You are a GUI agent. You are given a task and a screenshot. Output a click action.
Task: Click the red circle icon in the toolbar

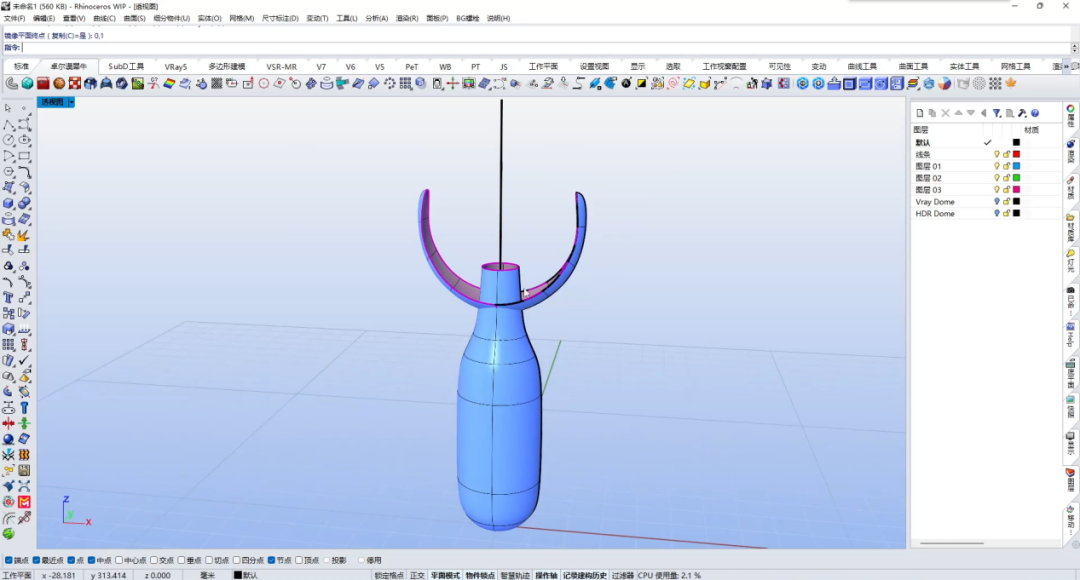point(264,83)
